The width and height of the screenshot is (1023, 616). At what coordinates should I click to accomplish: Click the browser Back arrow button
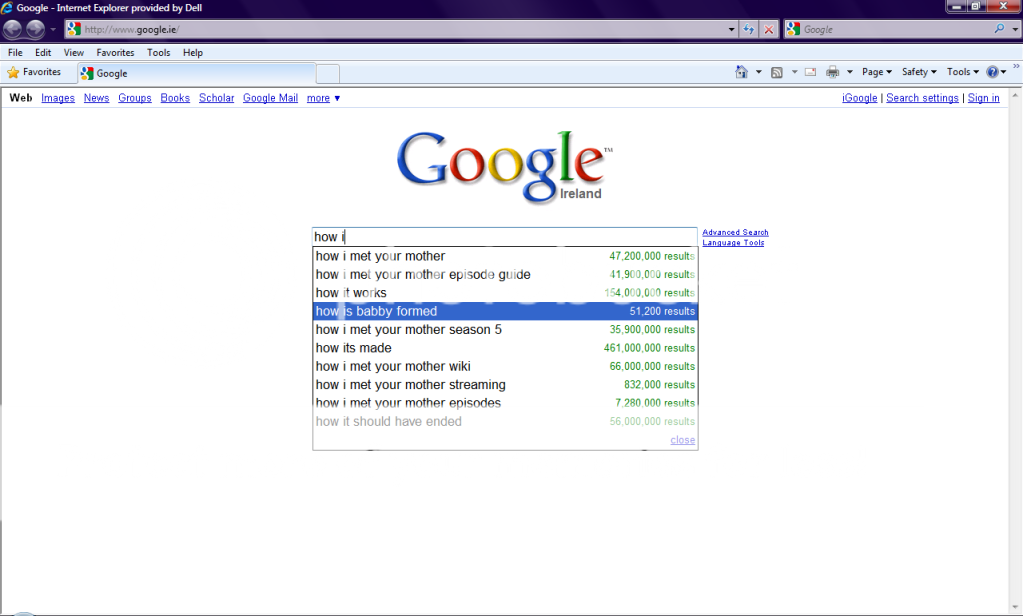[13, 29]
